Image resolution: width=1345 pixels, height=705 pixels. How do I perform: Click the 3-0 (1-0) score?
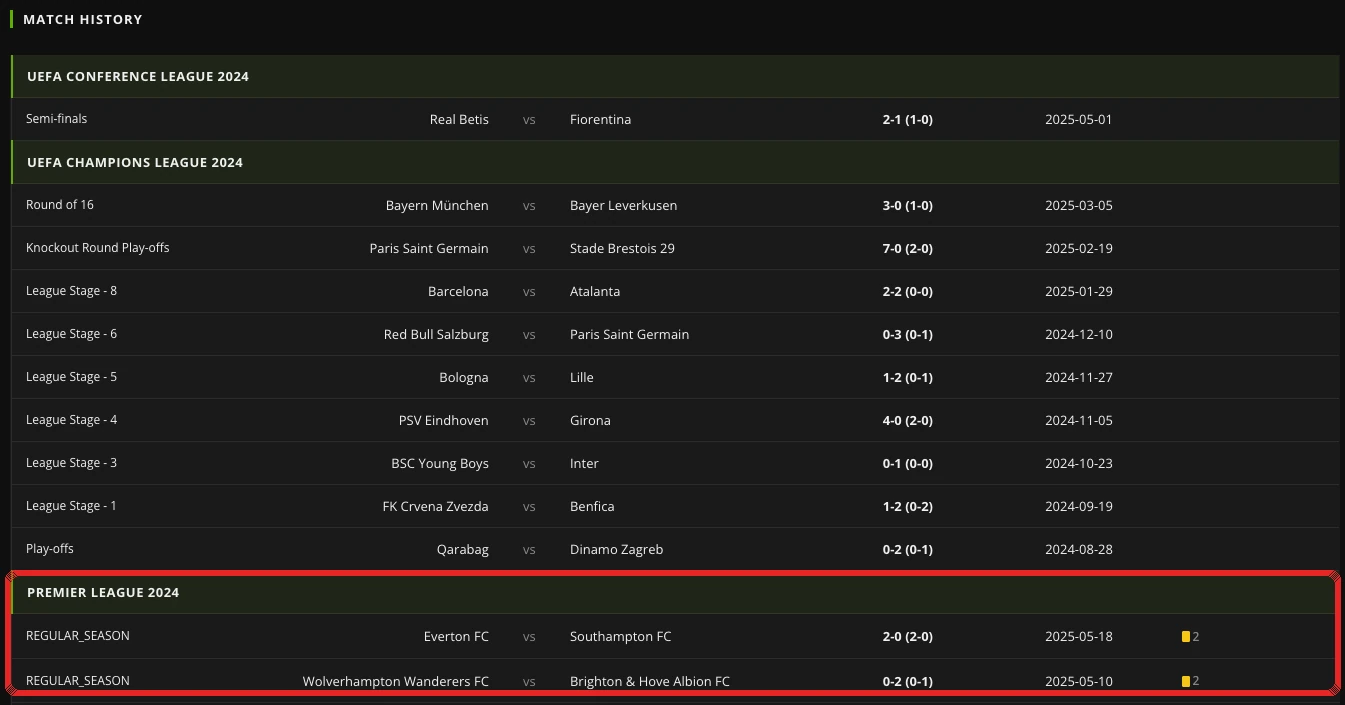pos(908,205)
